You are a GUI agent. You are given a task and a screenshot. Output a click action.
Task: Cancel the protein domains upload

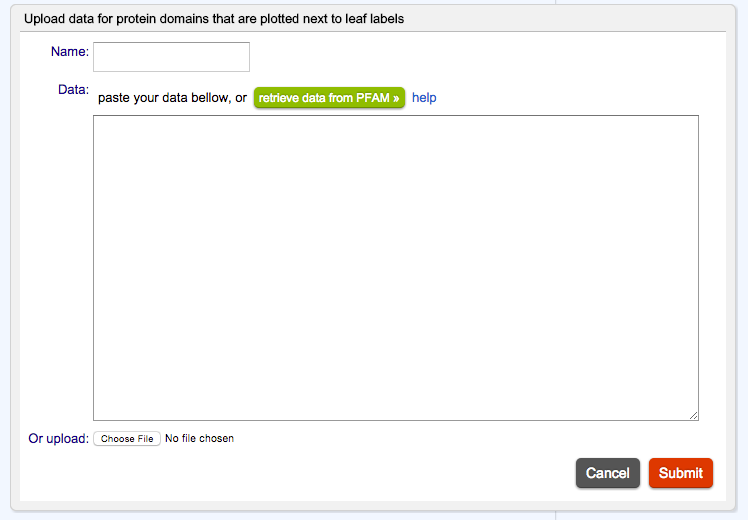[x=607, y=473]
